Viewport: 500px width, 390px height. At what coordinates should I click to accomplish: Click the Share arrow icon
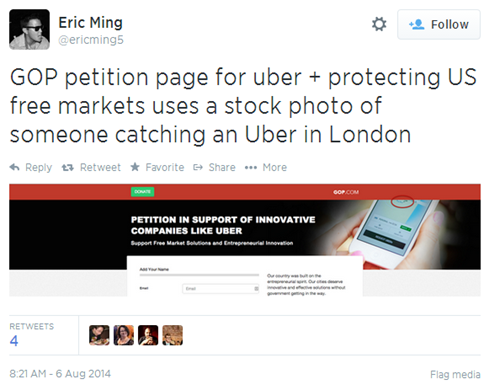[x=198, y=167]
